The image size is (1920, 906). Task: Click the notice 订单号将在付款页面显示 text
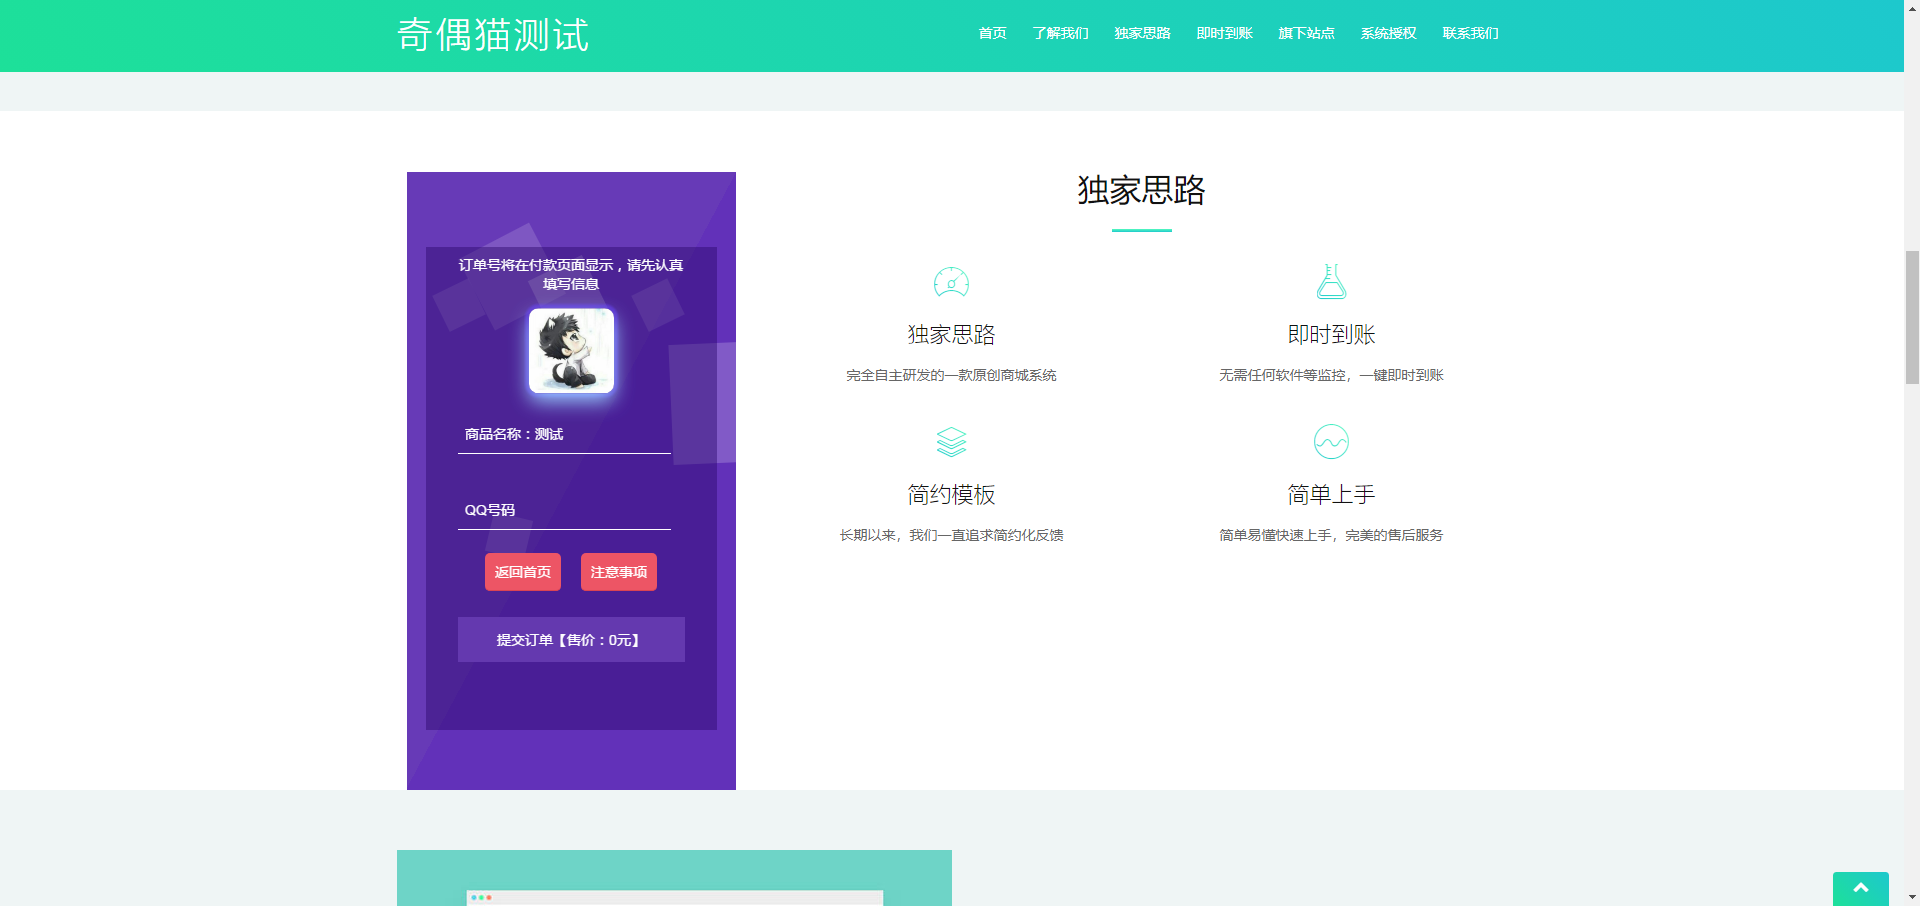tap(571, 274)
